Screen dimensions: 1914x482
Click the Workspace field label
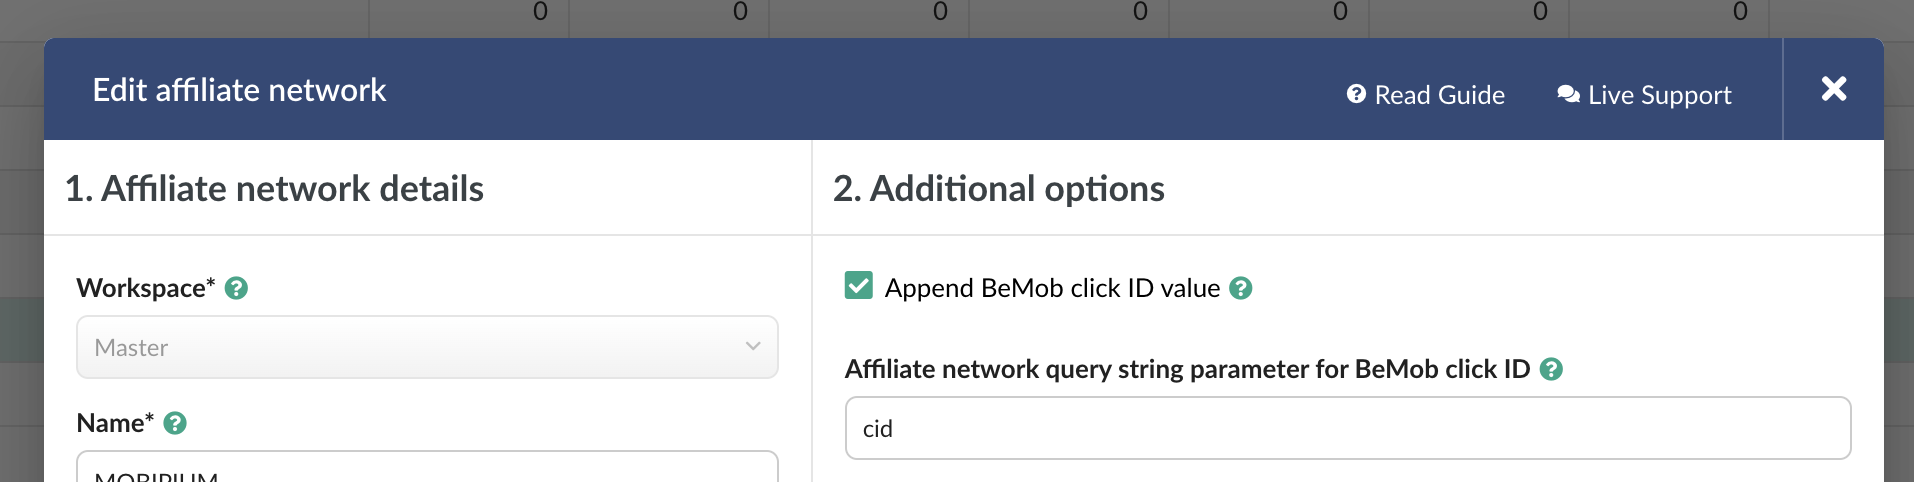click(146, 288)
